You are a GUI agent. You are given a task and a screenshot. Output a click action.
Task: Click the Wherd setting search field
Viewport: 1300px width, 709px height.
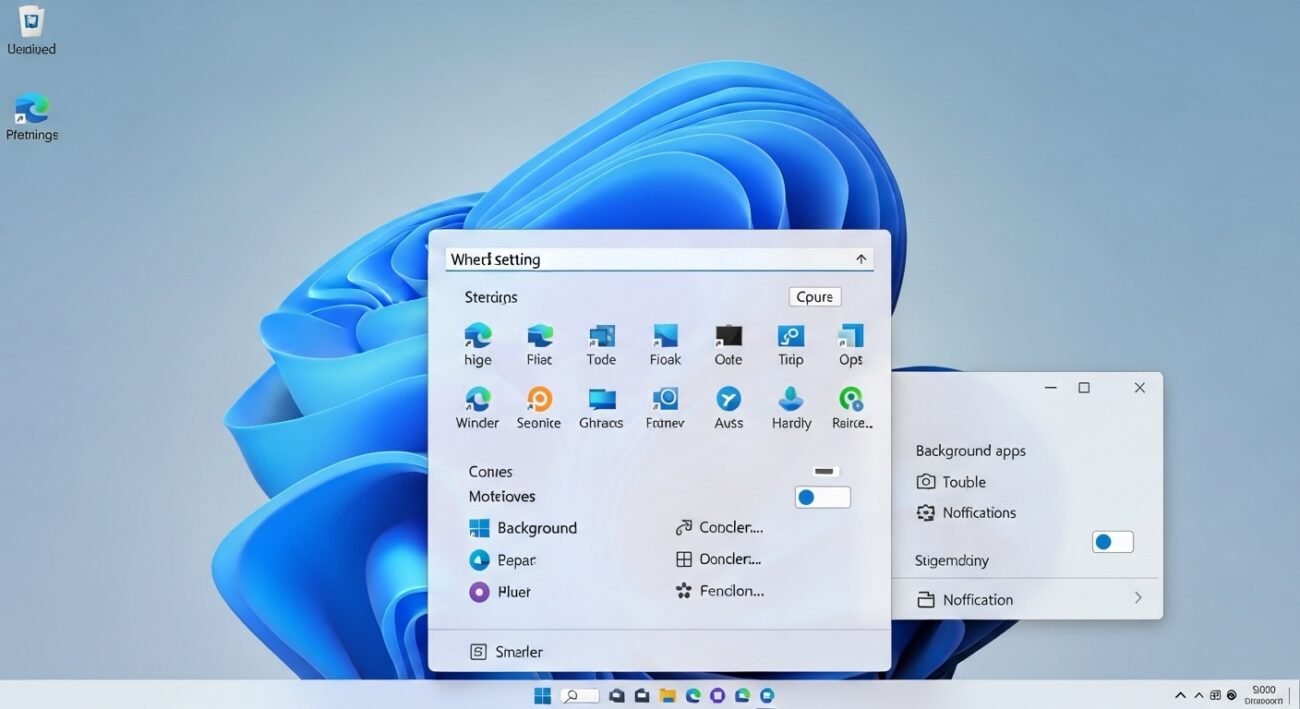(645, 259)
